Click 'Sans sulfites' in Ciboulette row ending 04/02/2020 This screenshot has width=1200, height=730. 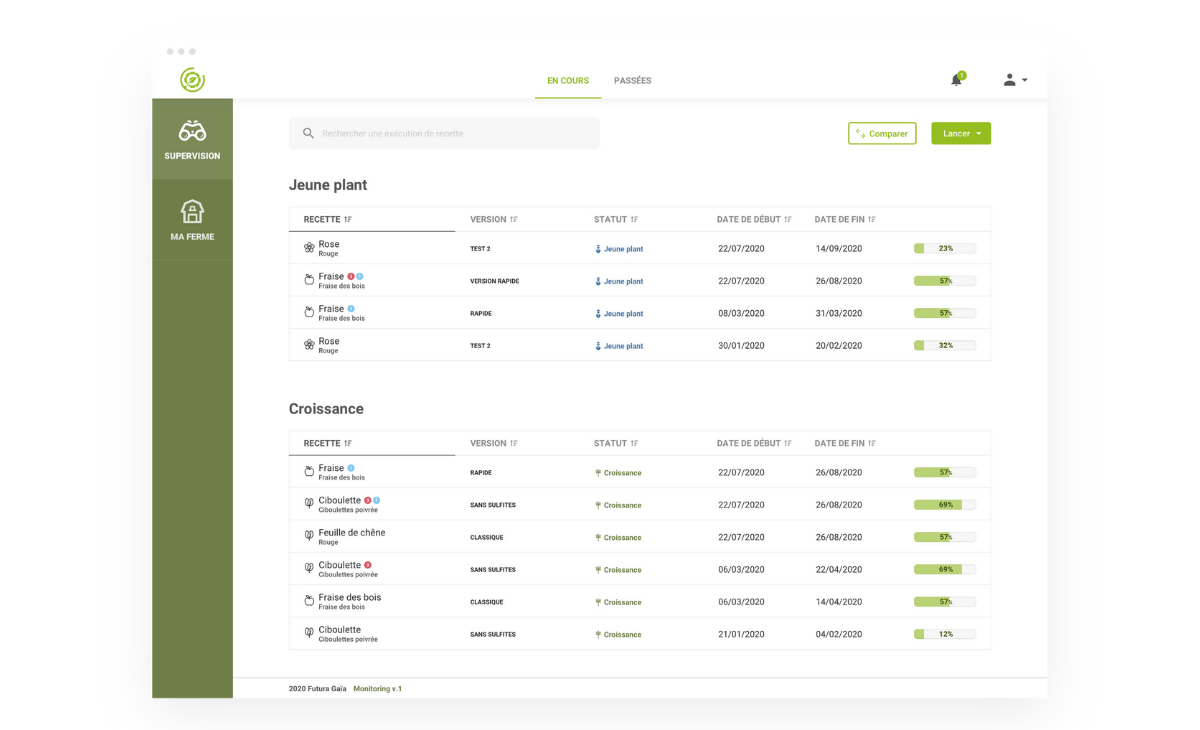(493, 634)
